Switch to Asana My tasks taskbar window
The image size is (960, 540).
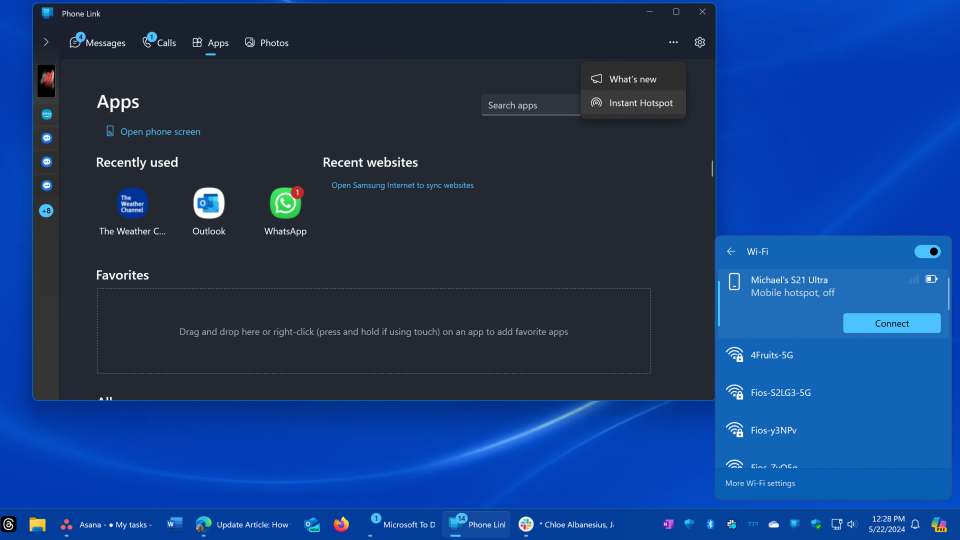point(107,524)
